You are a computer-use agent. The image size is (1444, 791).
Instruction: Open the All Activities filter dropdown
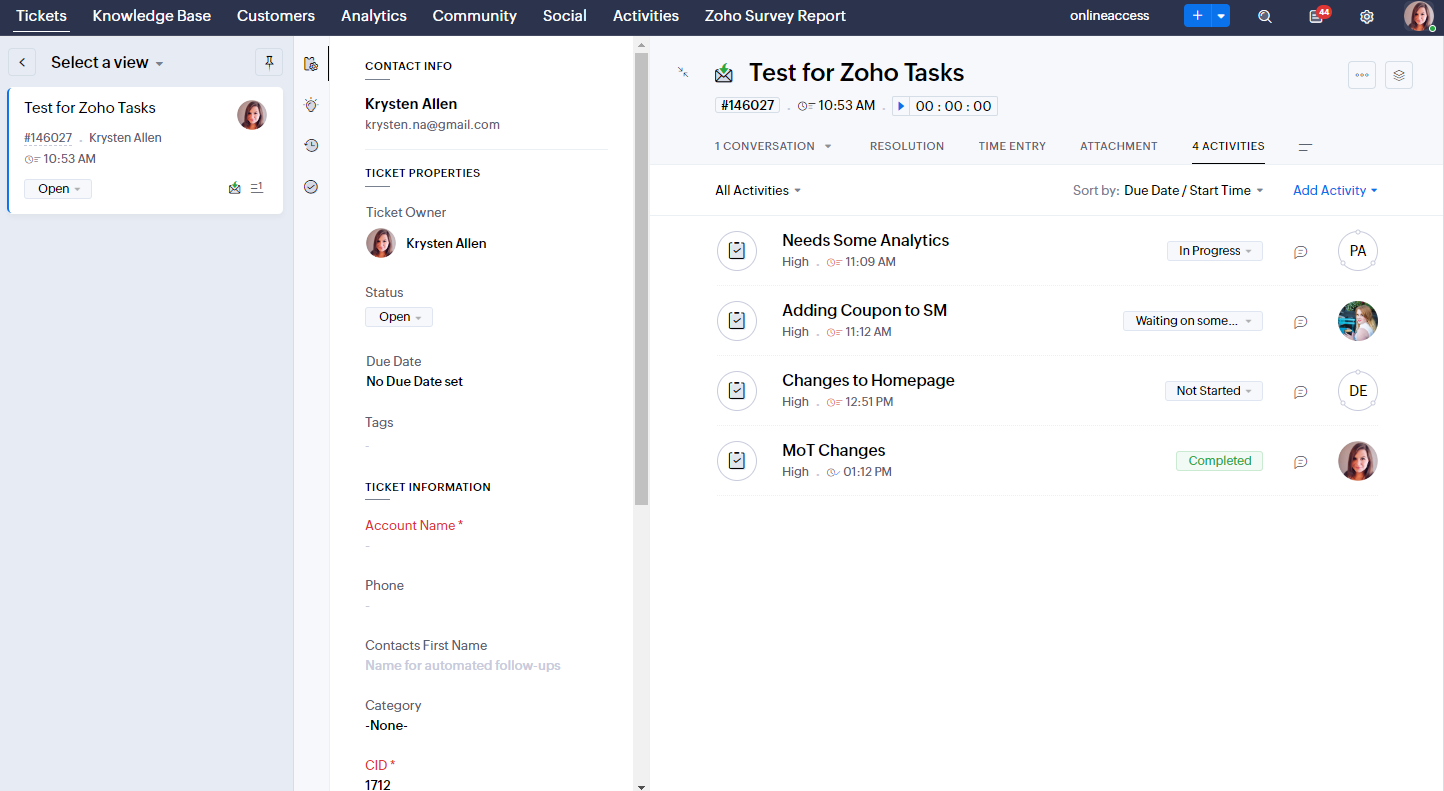758,190
